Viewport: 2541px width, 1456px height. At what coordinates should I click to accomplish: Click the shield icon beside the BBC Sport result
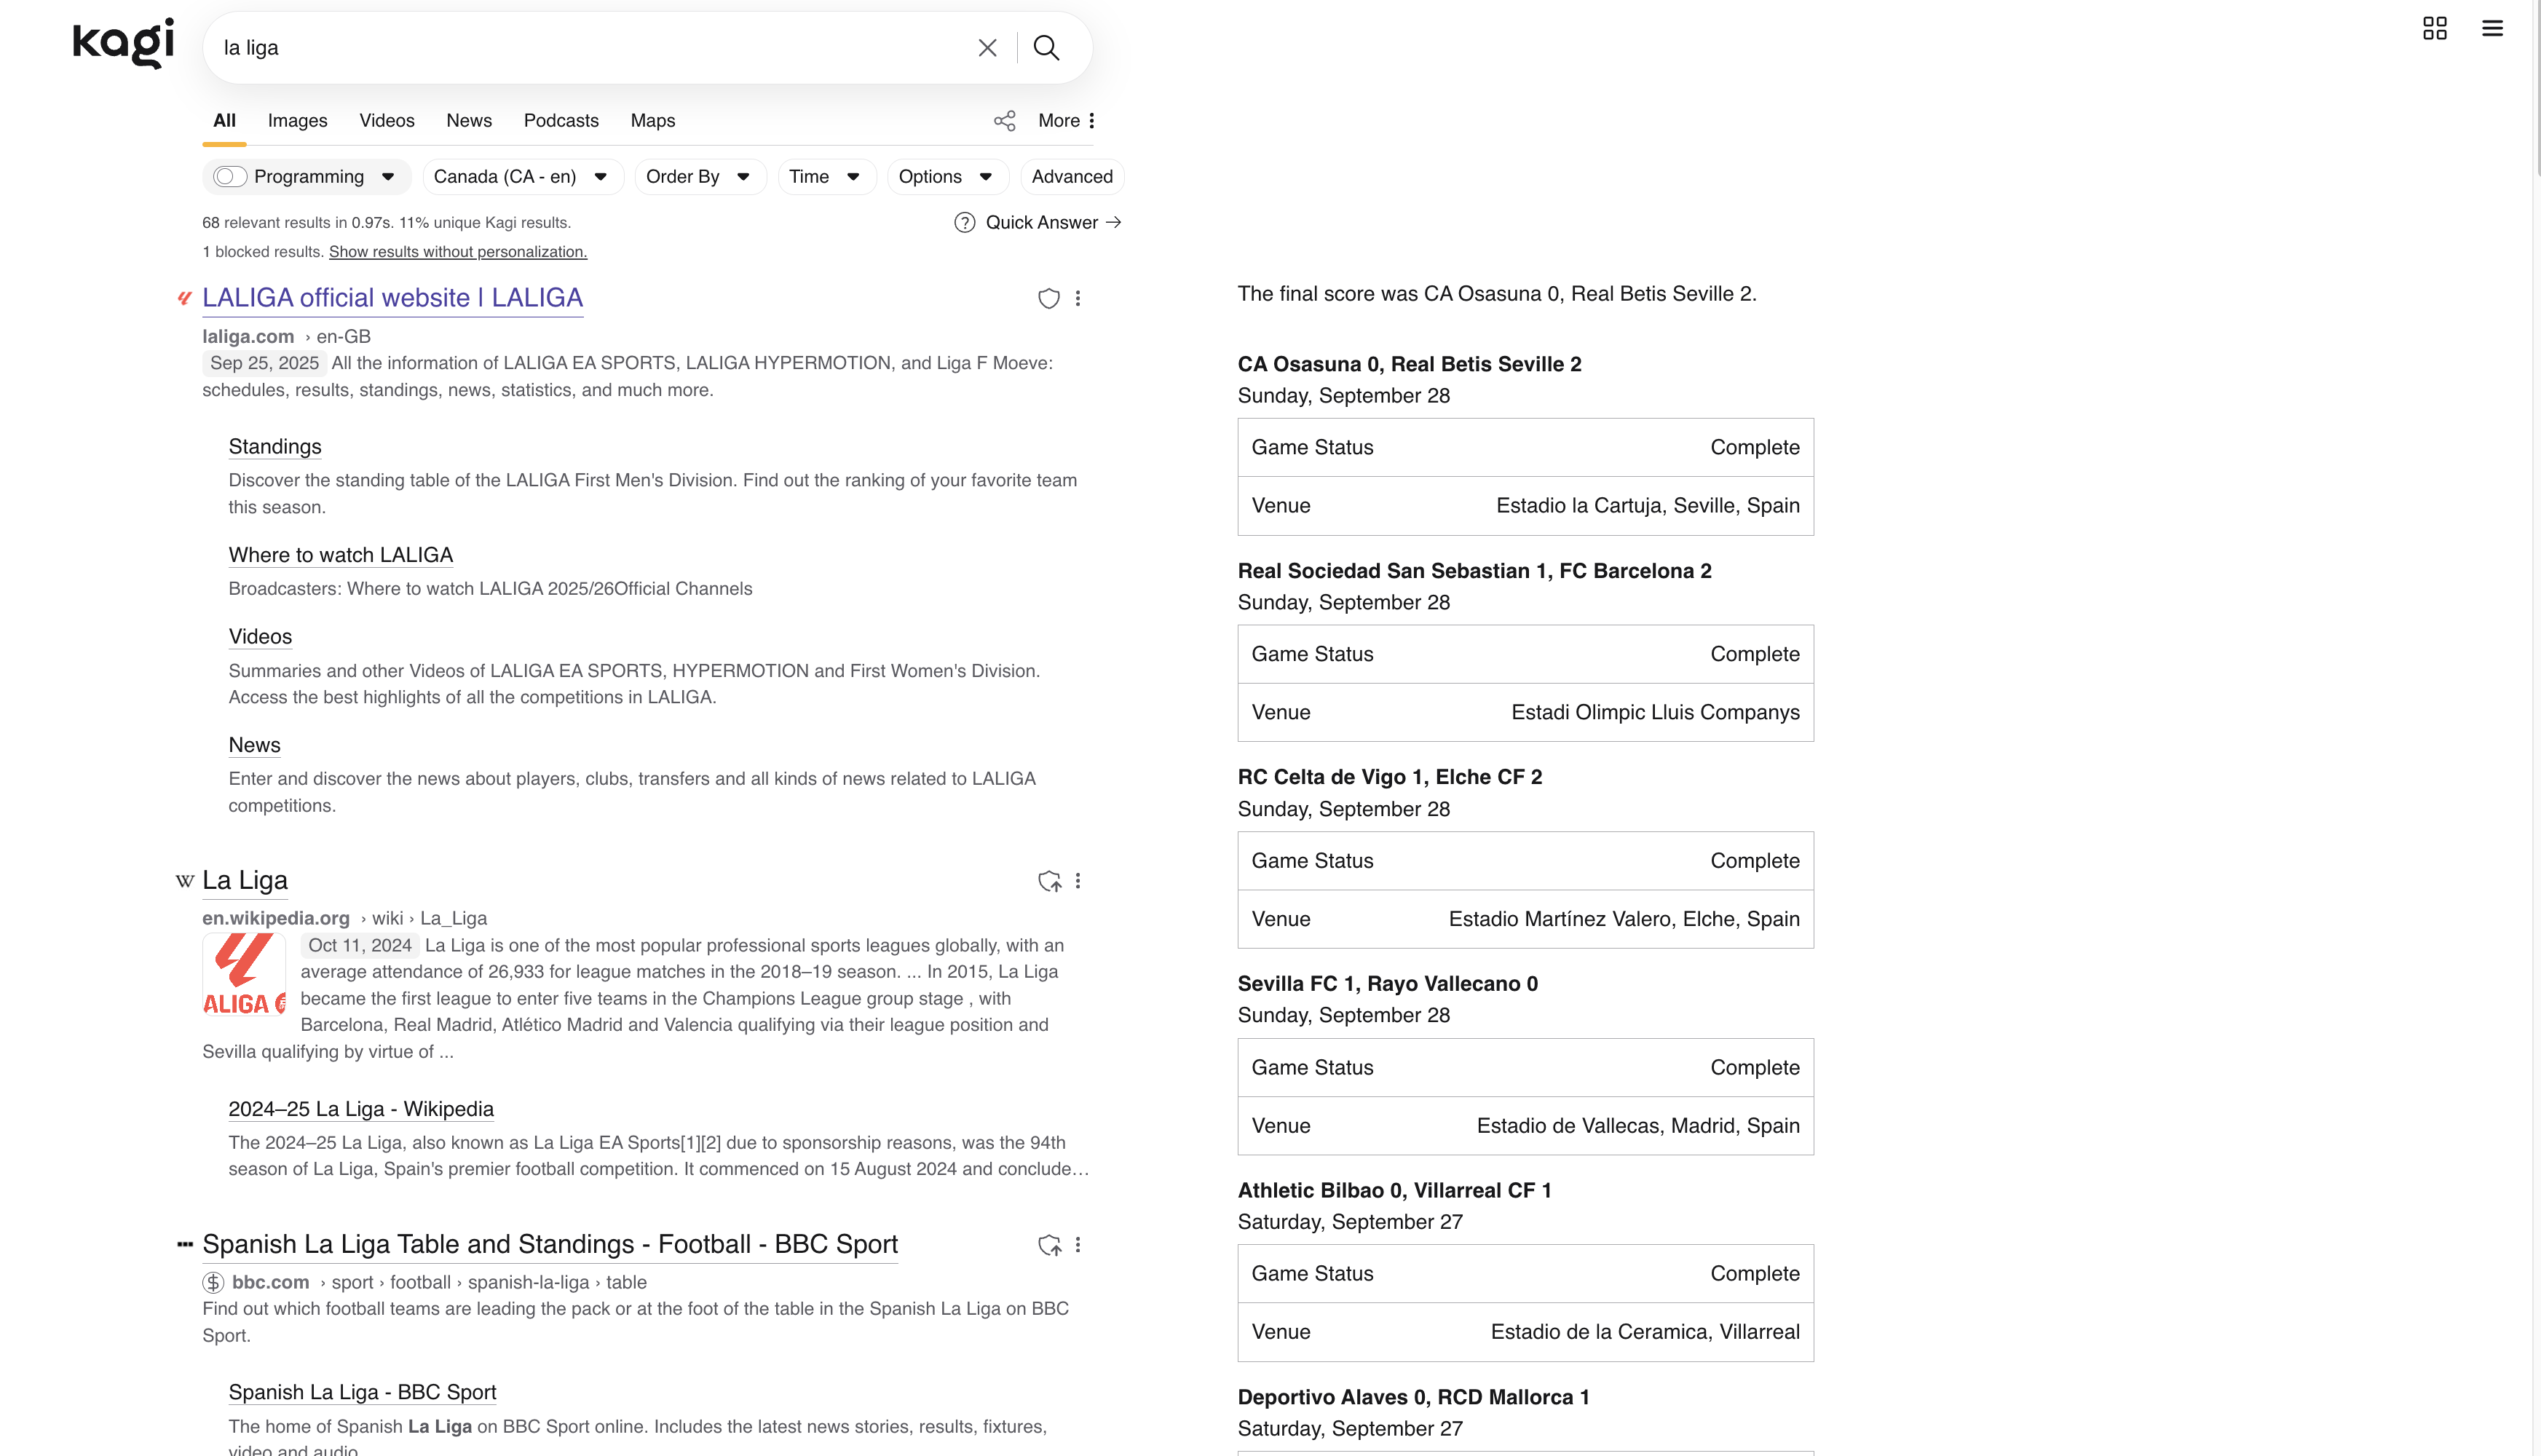1049,1245
